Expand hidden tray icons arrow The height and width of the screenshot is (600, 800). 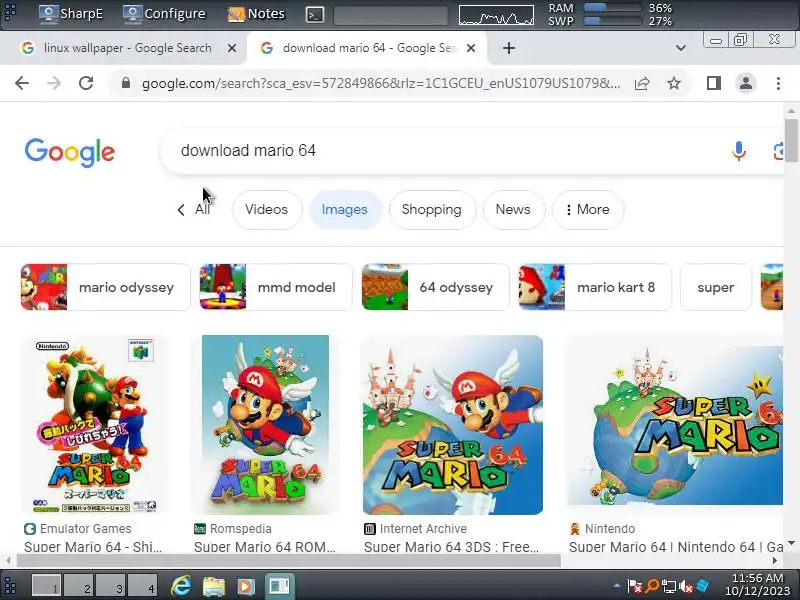[x=617, y=586]
